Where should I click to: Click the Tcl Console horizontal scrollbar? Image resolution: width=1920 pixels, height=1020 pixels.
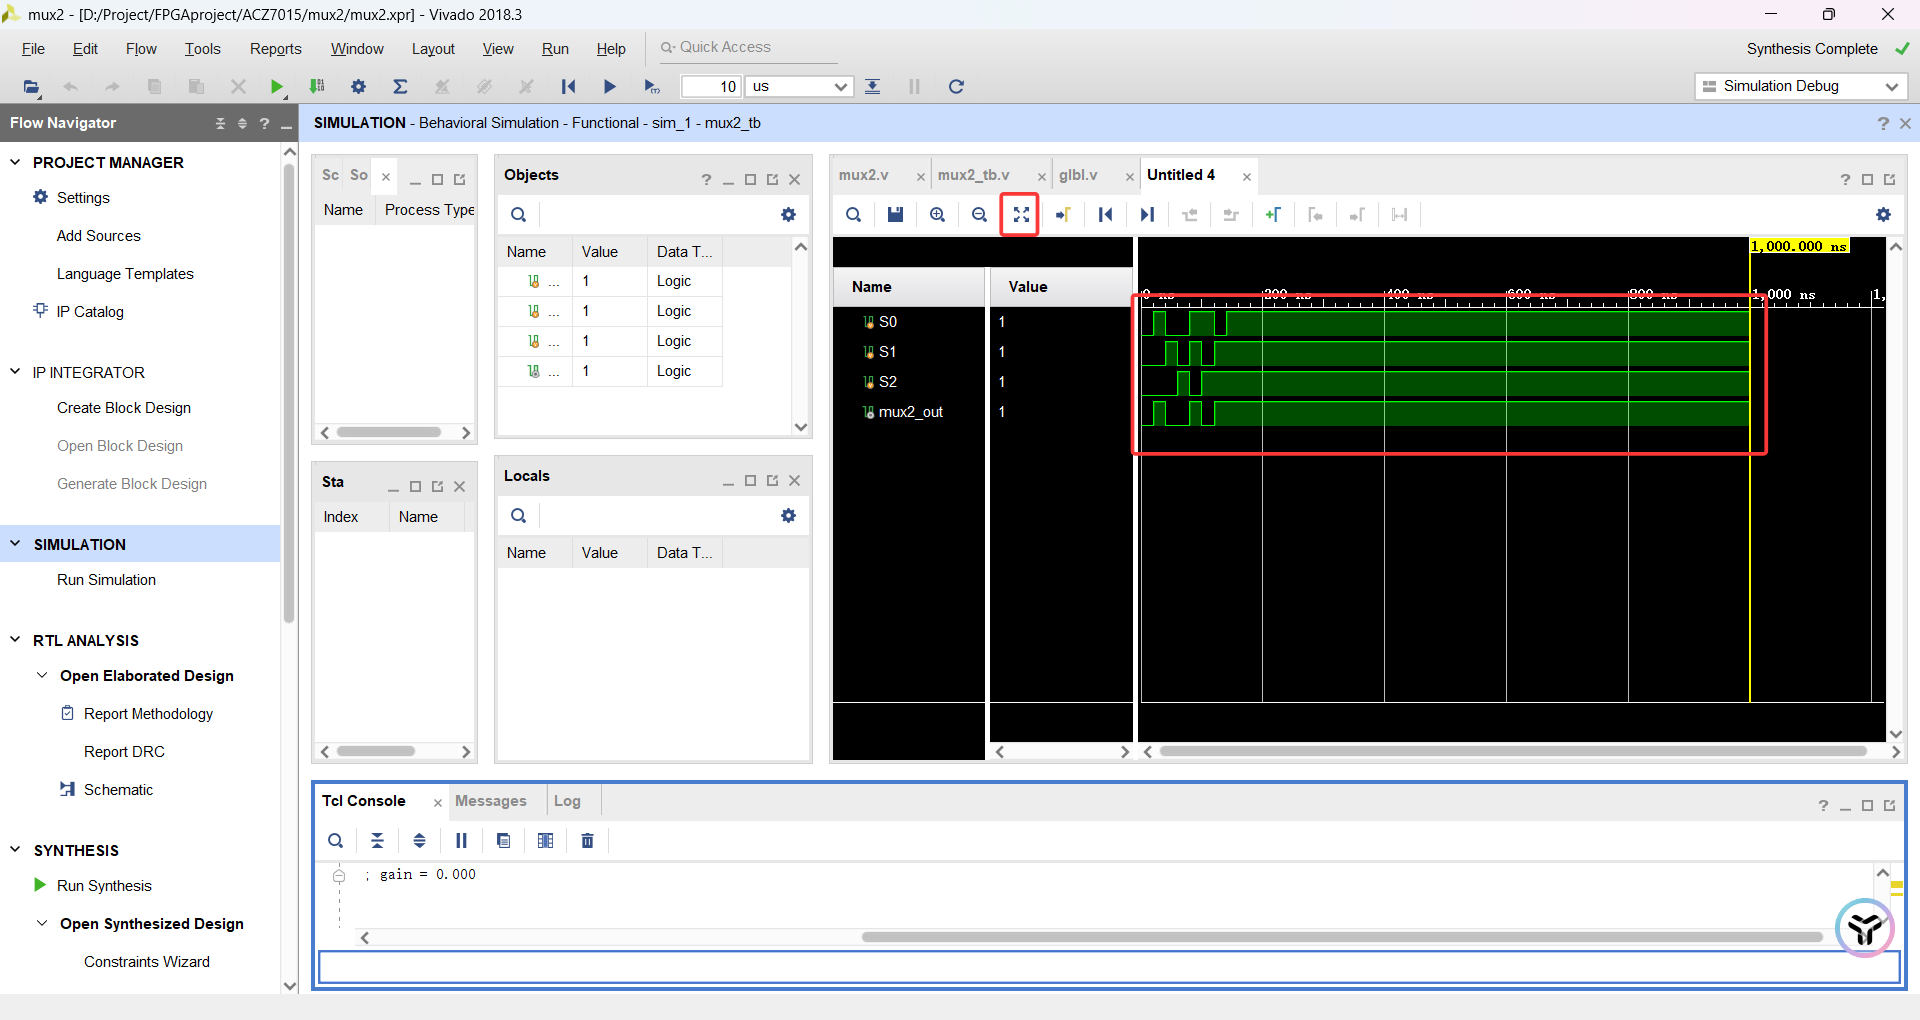click(1342, 937)
